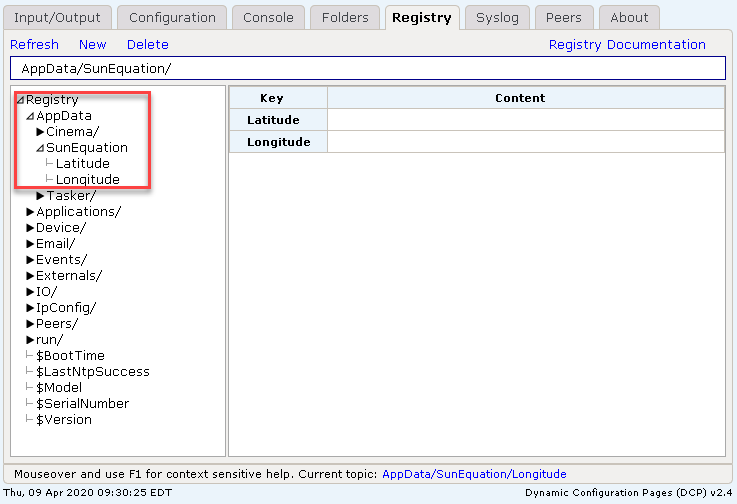Expand the run/ node arrow
Screen dimensions: 737x504
point(30,339)
